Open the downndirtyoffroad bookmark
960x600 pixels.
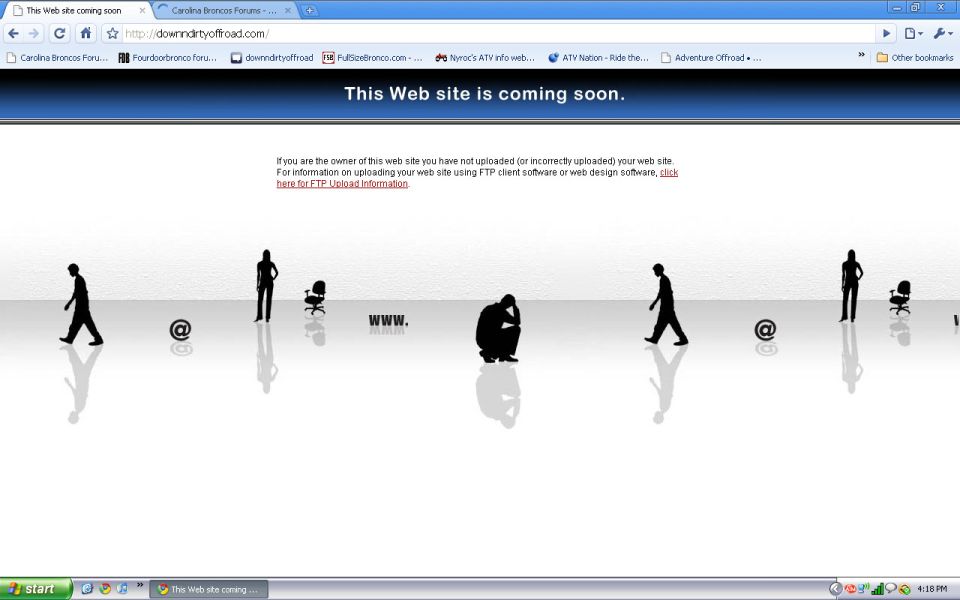272,58
